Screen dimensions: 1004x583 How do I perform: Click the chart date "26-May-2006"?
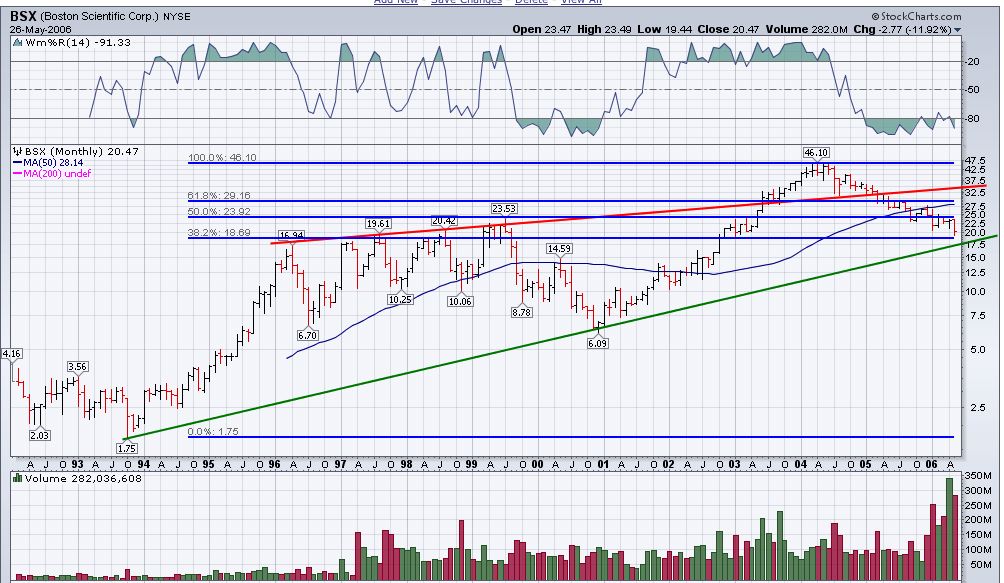tap(40, 29)
